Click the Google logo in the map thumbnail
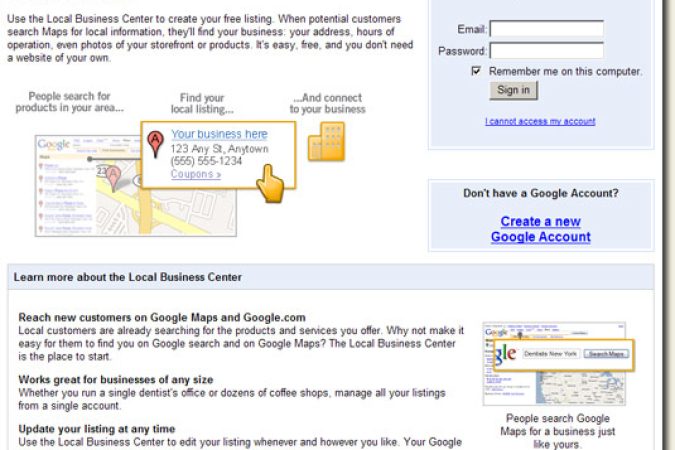675x450 pixels. 54,145
